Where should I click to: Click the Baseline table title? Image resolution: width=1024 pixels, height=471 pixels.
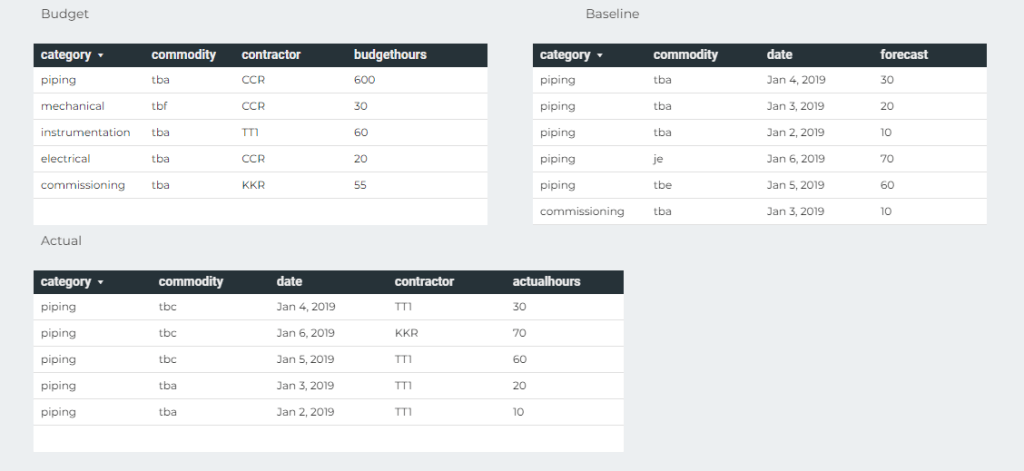tap(612, 14)
